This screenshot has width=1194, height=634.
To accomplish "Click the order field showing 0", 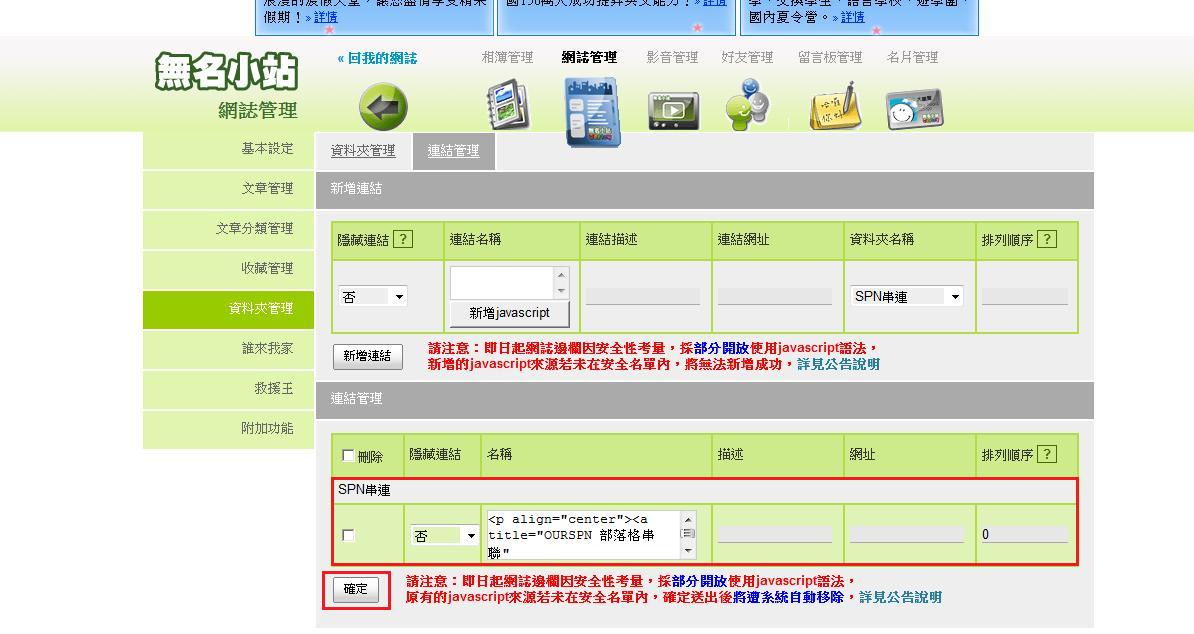I will pyautogui.click(x=1025, y=534).
